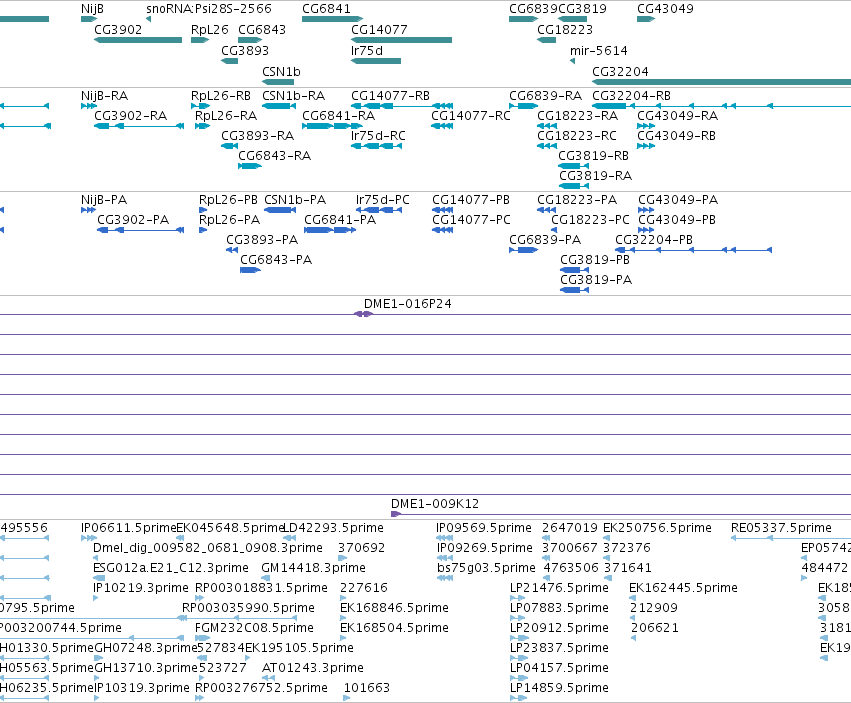Screen dimensions: 851x703
Task: Open the RpL26-PB protein label
Action: coord(228,200)
